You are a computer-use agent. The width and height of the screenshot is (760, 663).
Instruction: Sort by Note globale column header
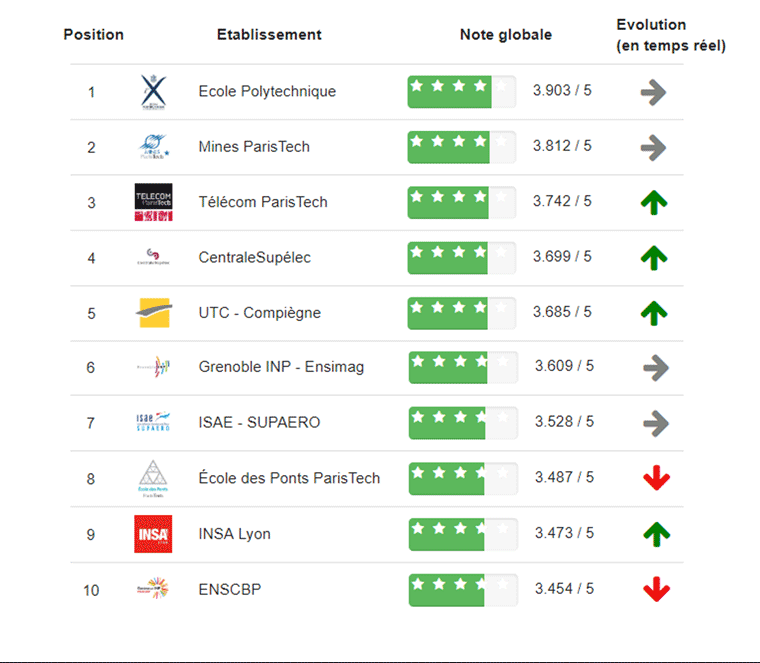point(506,34)
